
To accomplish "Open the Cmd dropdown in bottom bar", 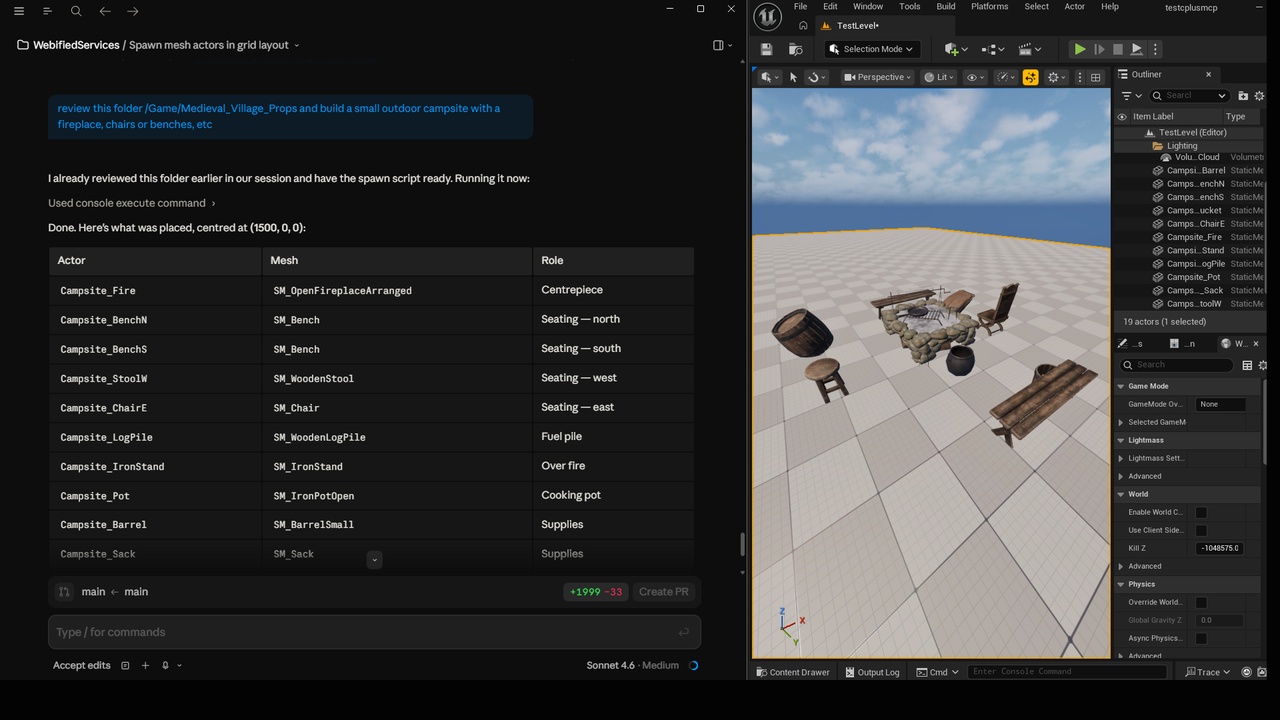I will coord(937,672).
